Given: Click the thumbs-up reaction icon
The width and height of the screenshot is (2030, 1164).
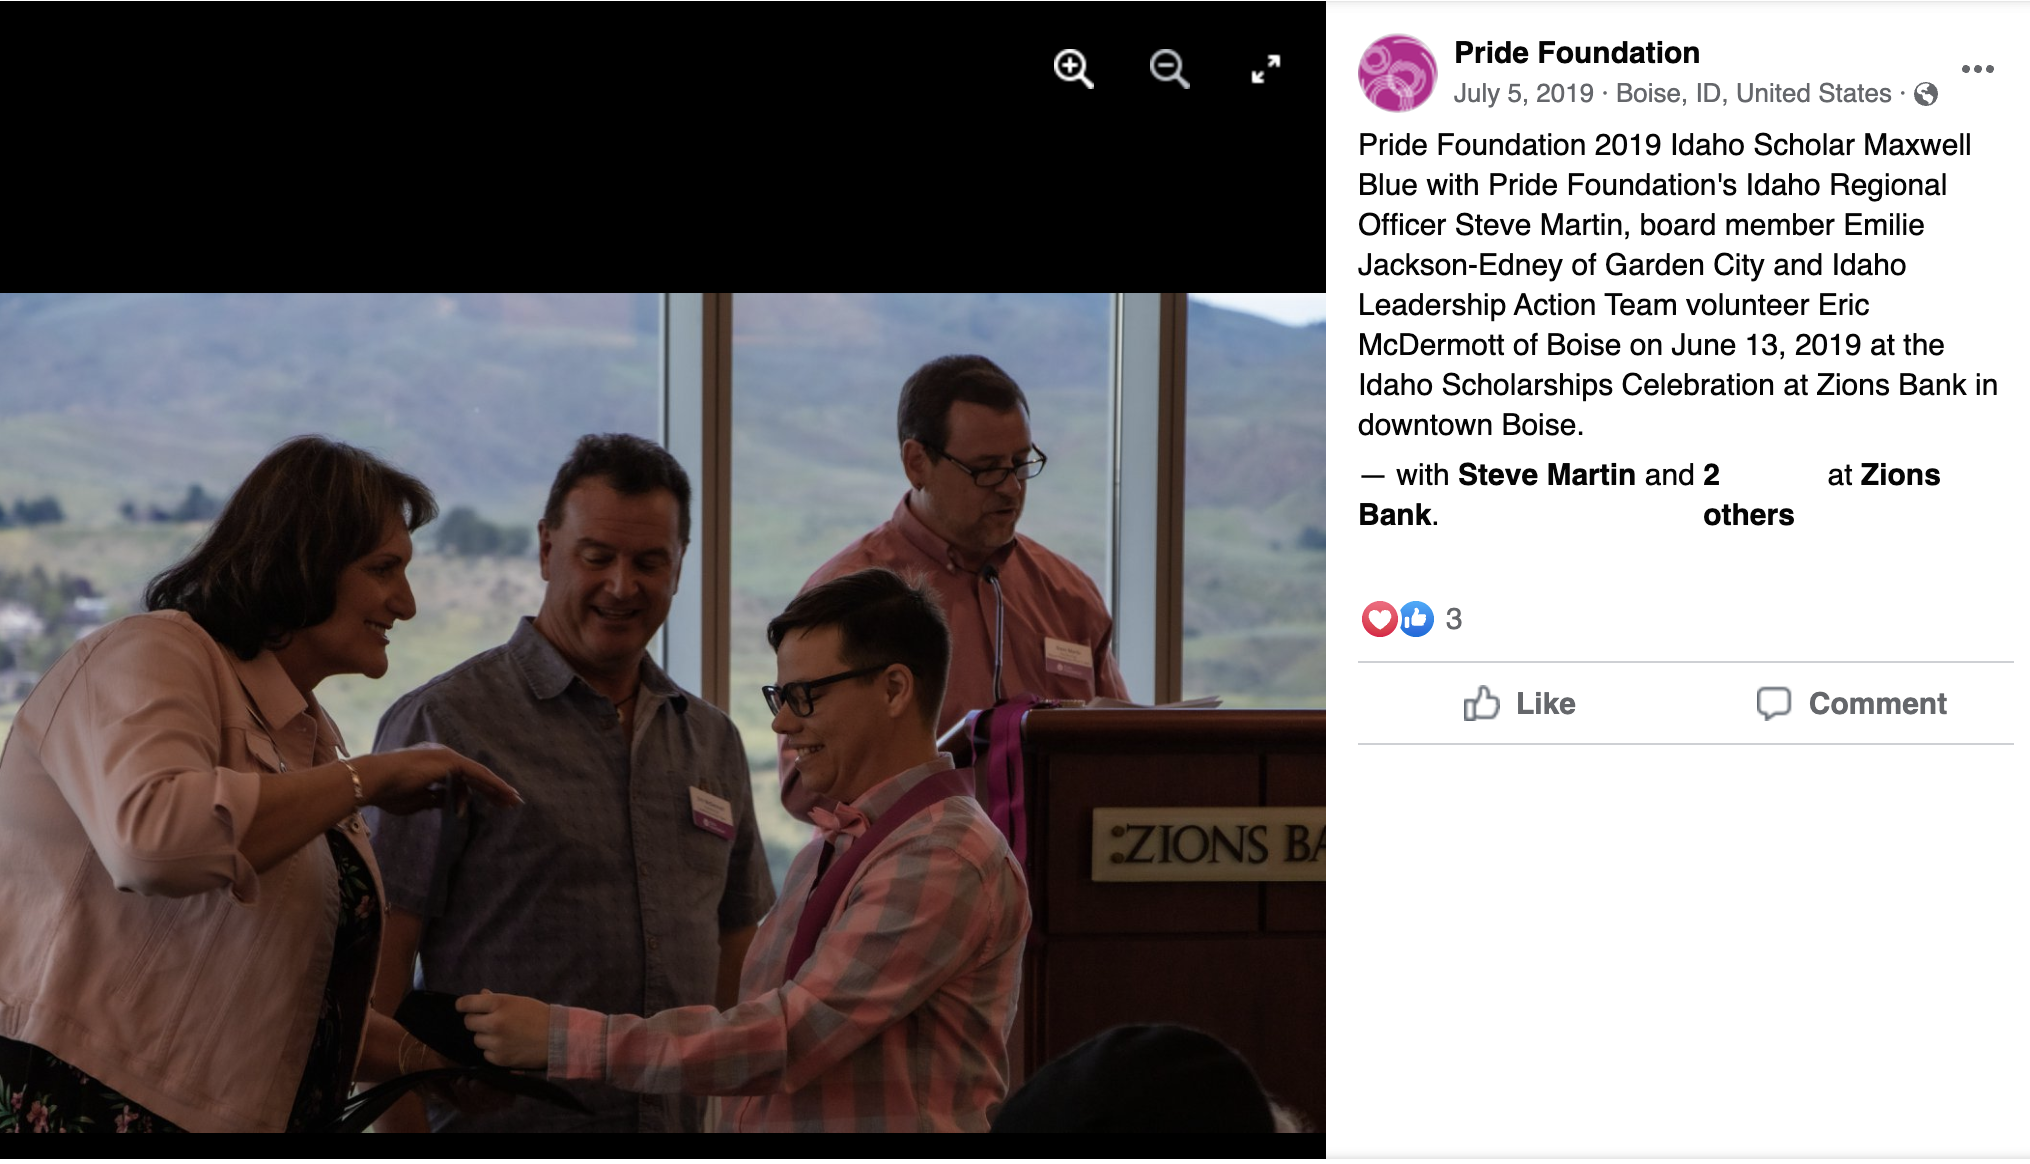Looking at the screenshot, I should pos(1415,619).
